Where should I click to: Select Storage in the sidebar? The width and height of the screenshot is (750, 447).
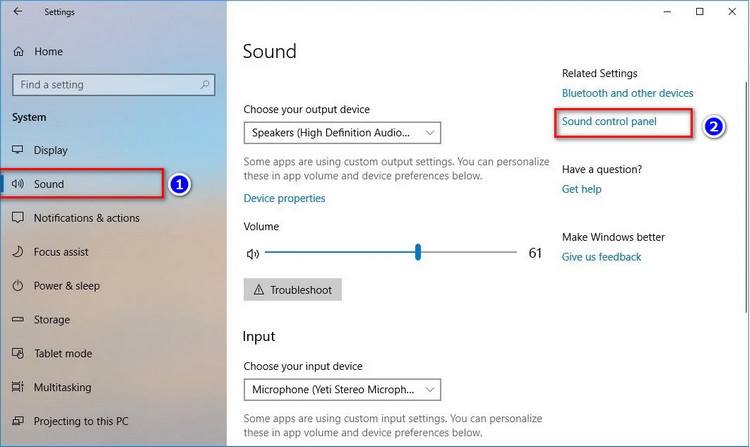[52, 320]
